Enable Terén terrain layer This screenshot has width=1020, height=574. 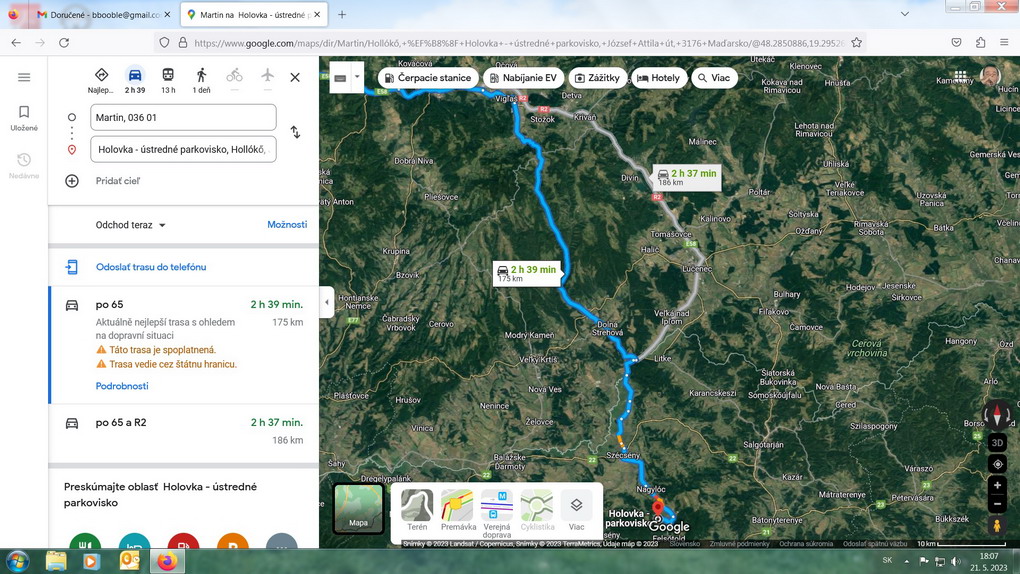417,511
